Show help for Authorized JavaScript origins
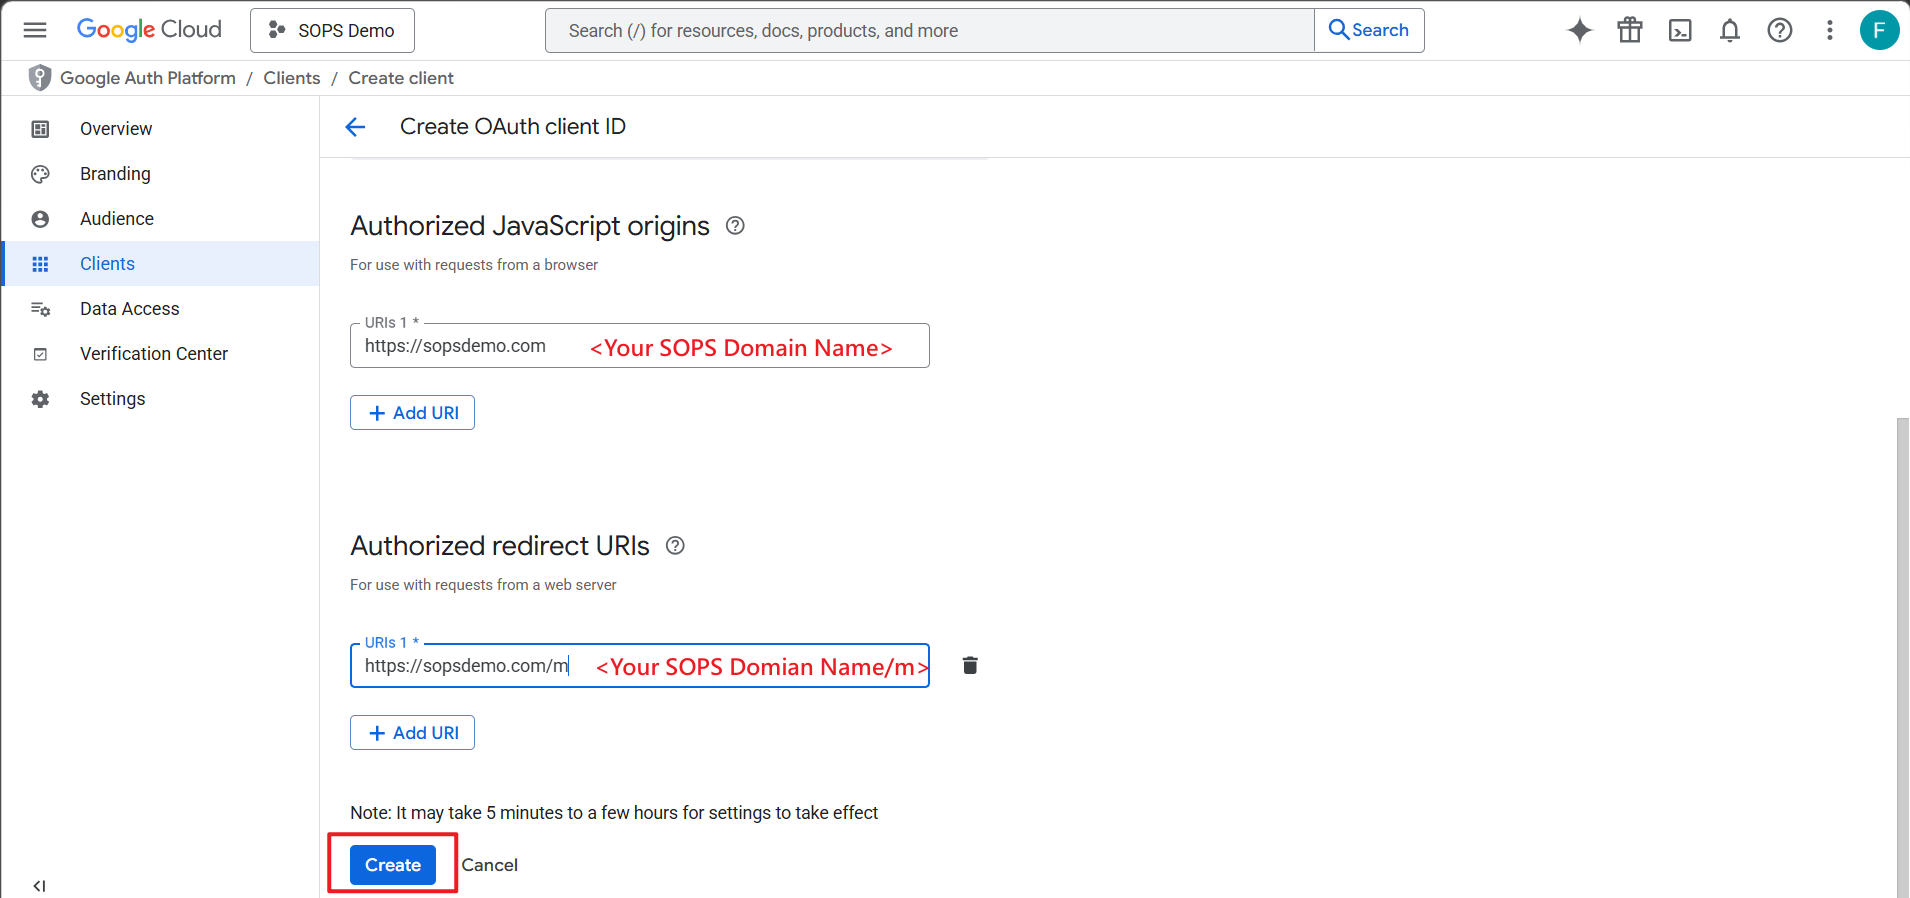 tap(735, 226)
